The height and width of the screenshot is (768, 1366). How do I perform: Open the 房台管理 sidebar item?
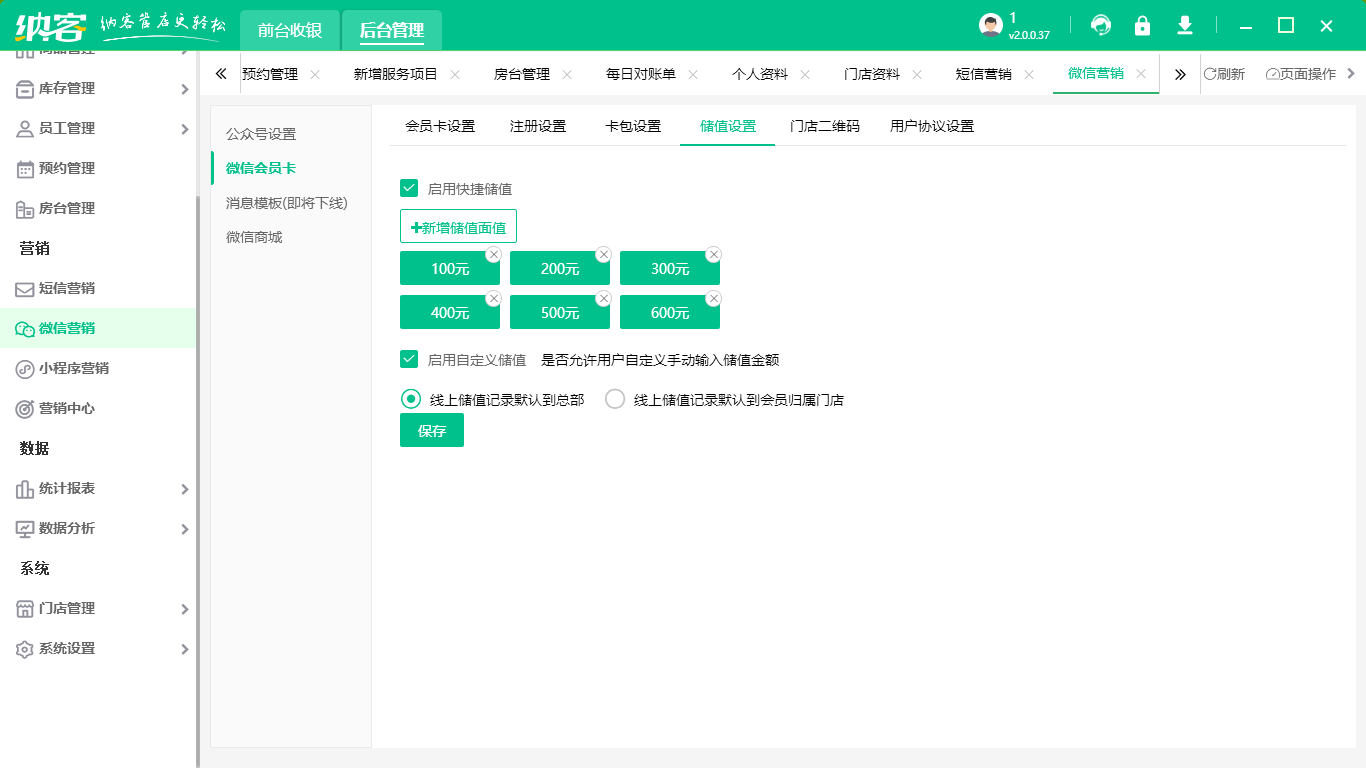click(68, 208)
